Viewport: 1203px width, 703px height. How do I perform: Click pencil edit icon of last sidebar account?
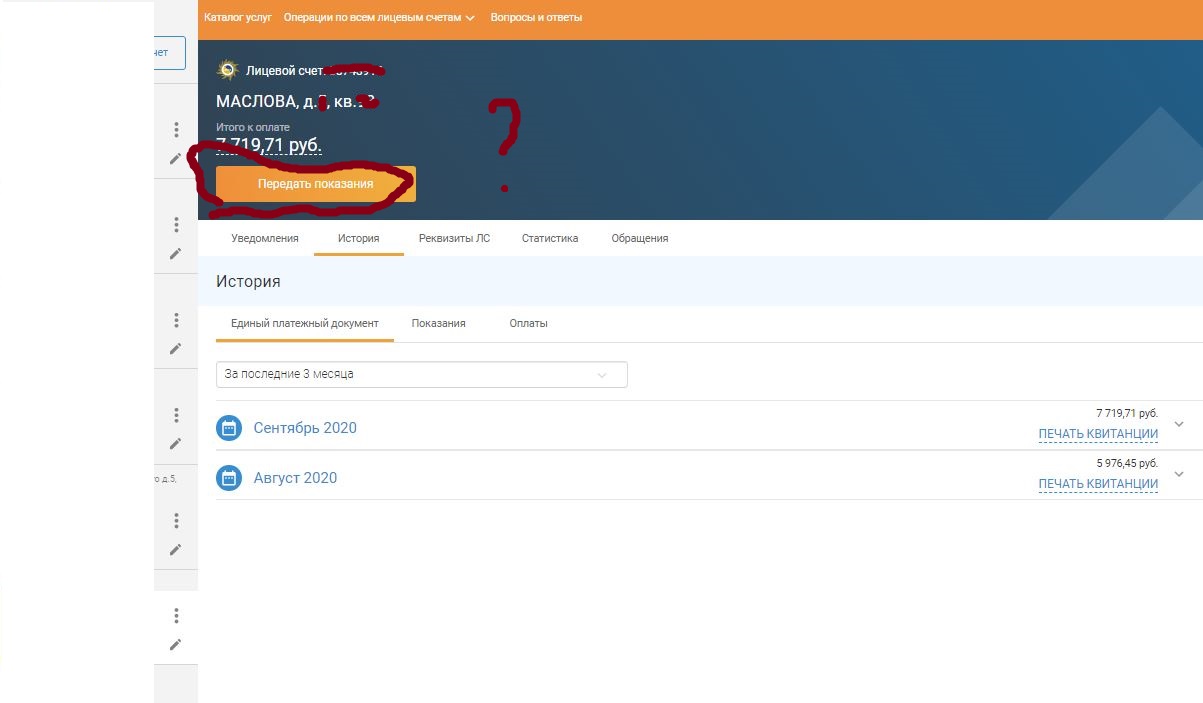pos(176,644)
